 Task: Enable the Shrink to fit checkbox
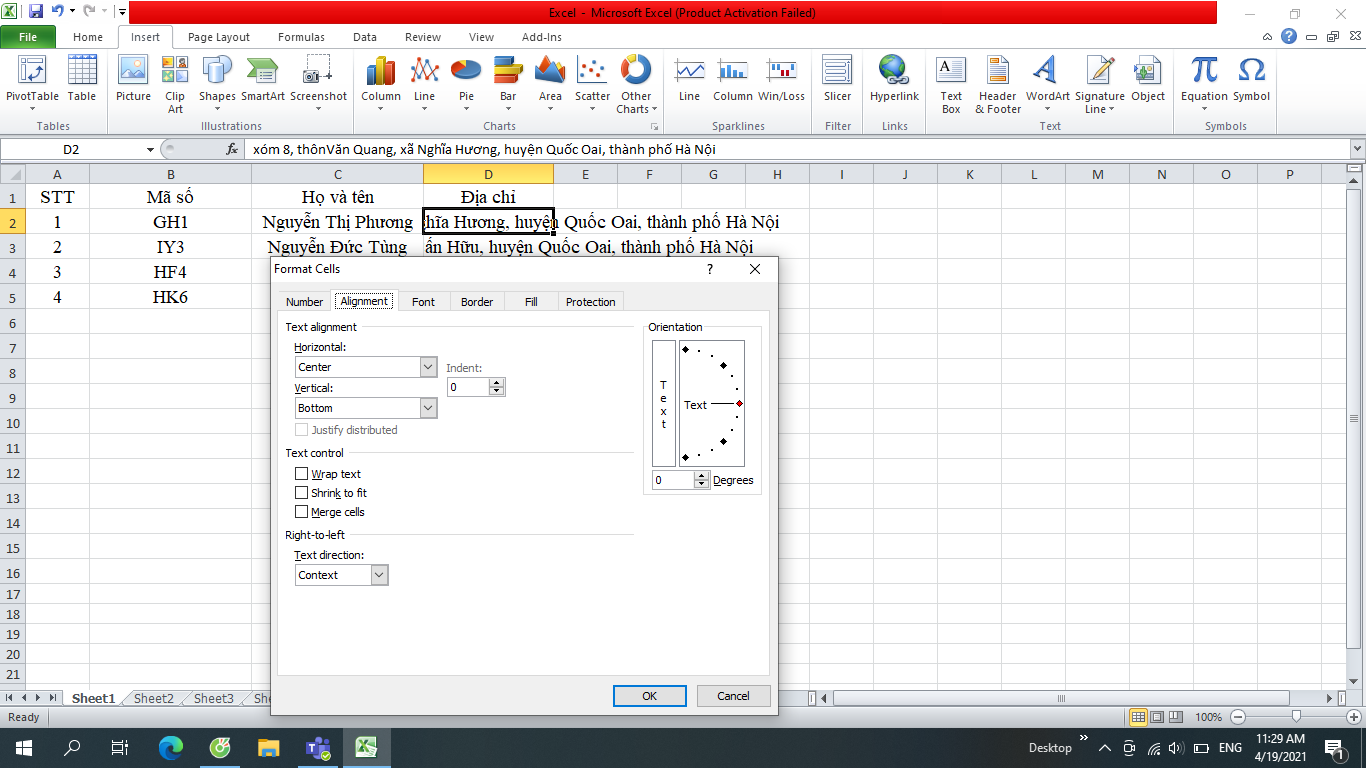[x=302, y=493]
